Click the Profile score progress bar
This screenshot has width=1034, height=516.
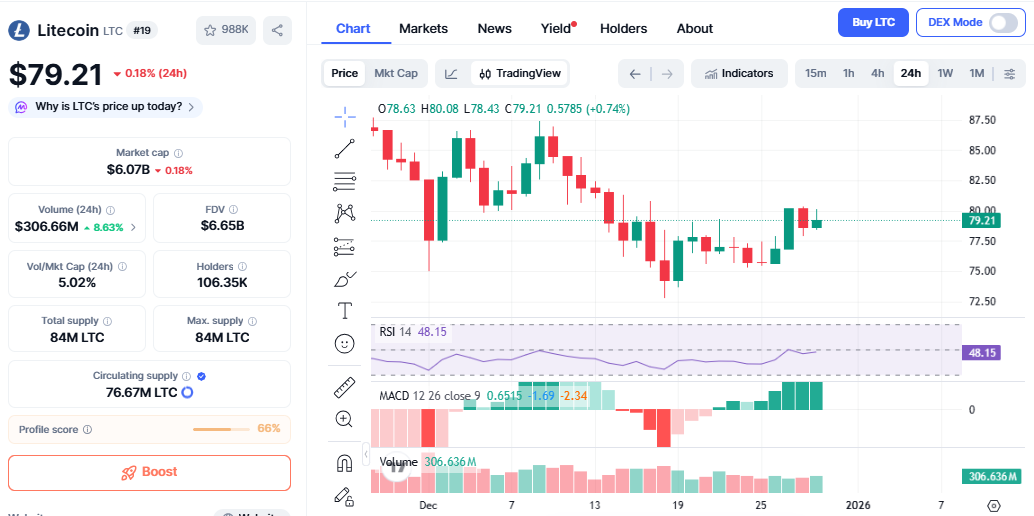(221, 429)
